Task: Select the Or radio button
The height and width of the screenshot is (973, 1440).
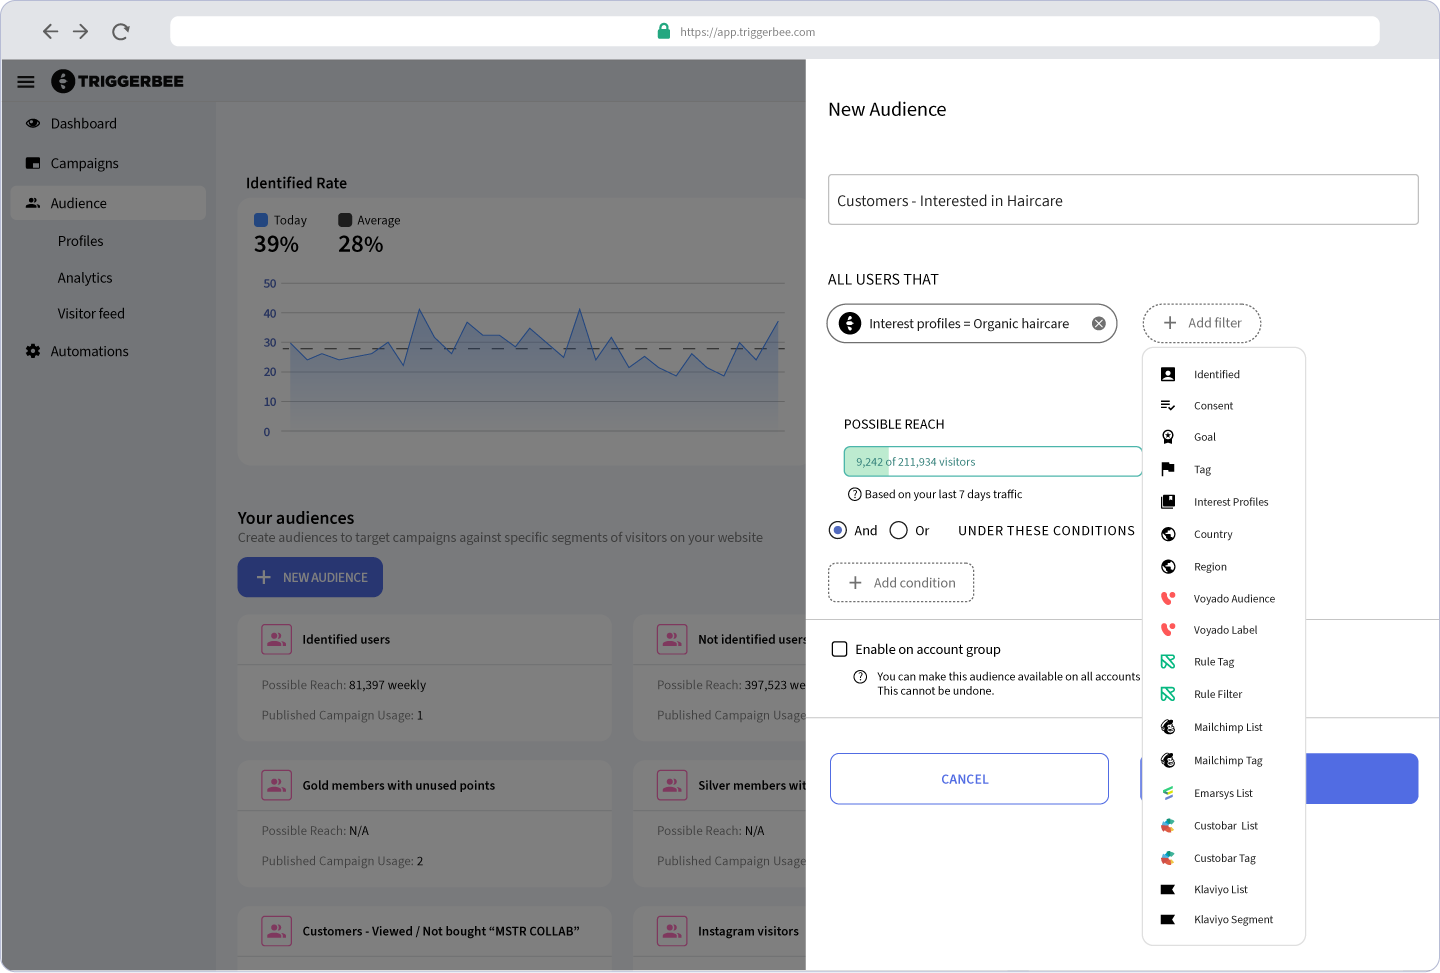Action: coord(898,530)
